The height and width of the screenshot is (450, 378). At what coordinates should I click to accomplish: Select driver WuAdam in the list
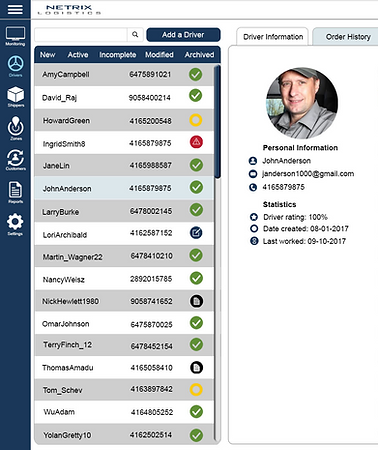point(124,412)
